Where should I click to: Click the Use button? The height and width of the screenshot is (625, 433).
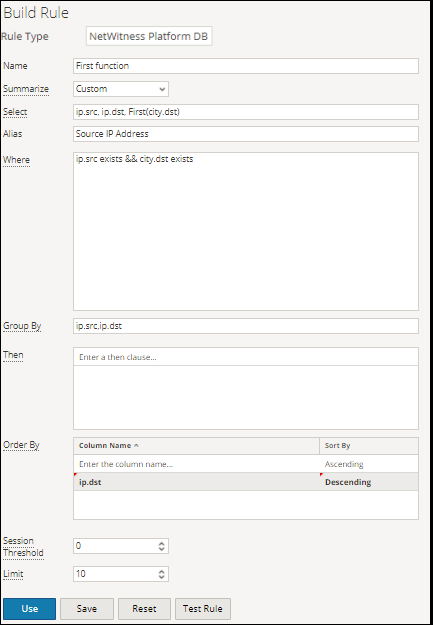pyautogui.click(x=30, y=609)
